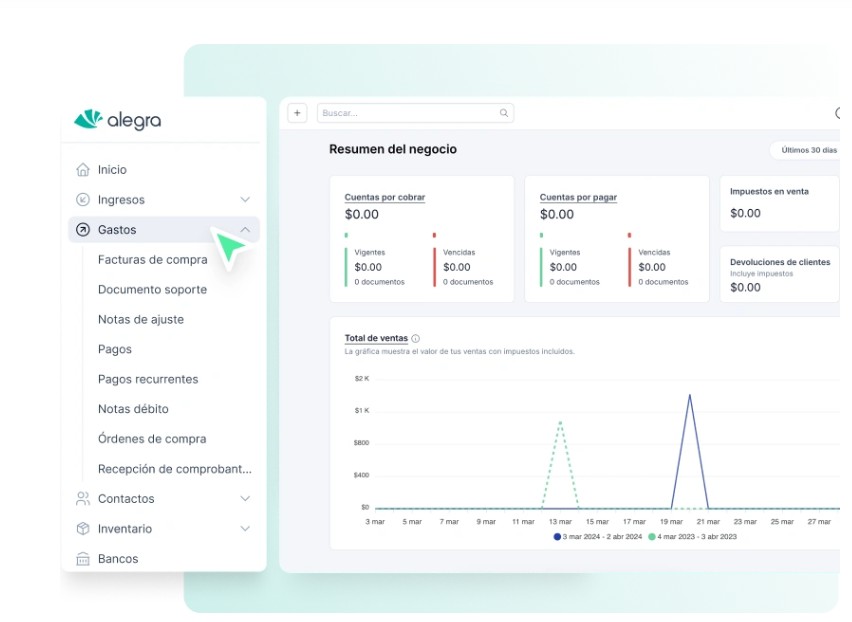The height and width of the screenshot is (622, 852).
Task: Expand the Ingresos menu chevron
Action: pyautogui.click(x=245, y=200)
